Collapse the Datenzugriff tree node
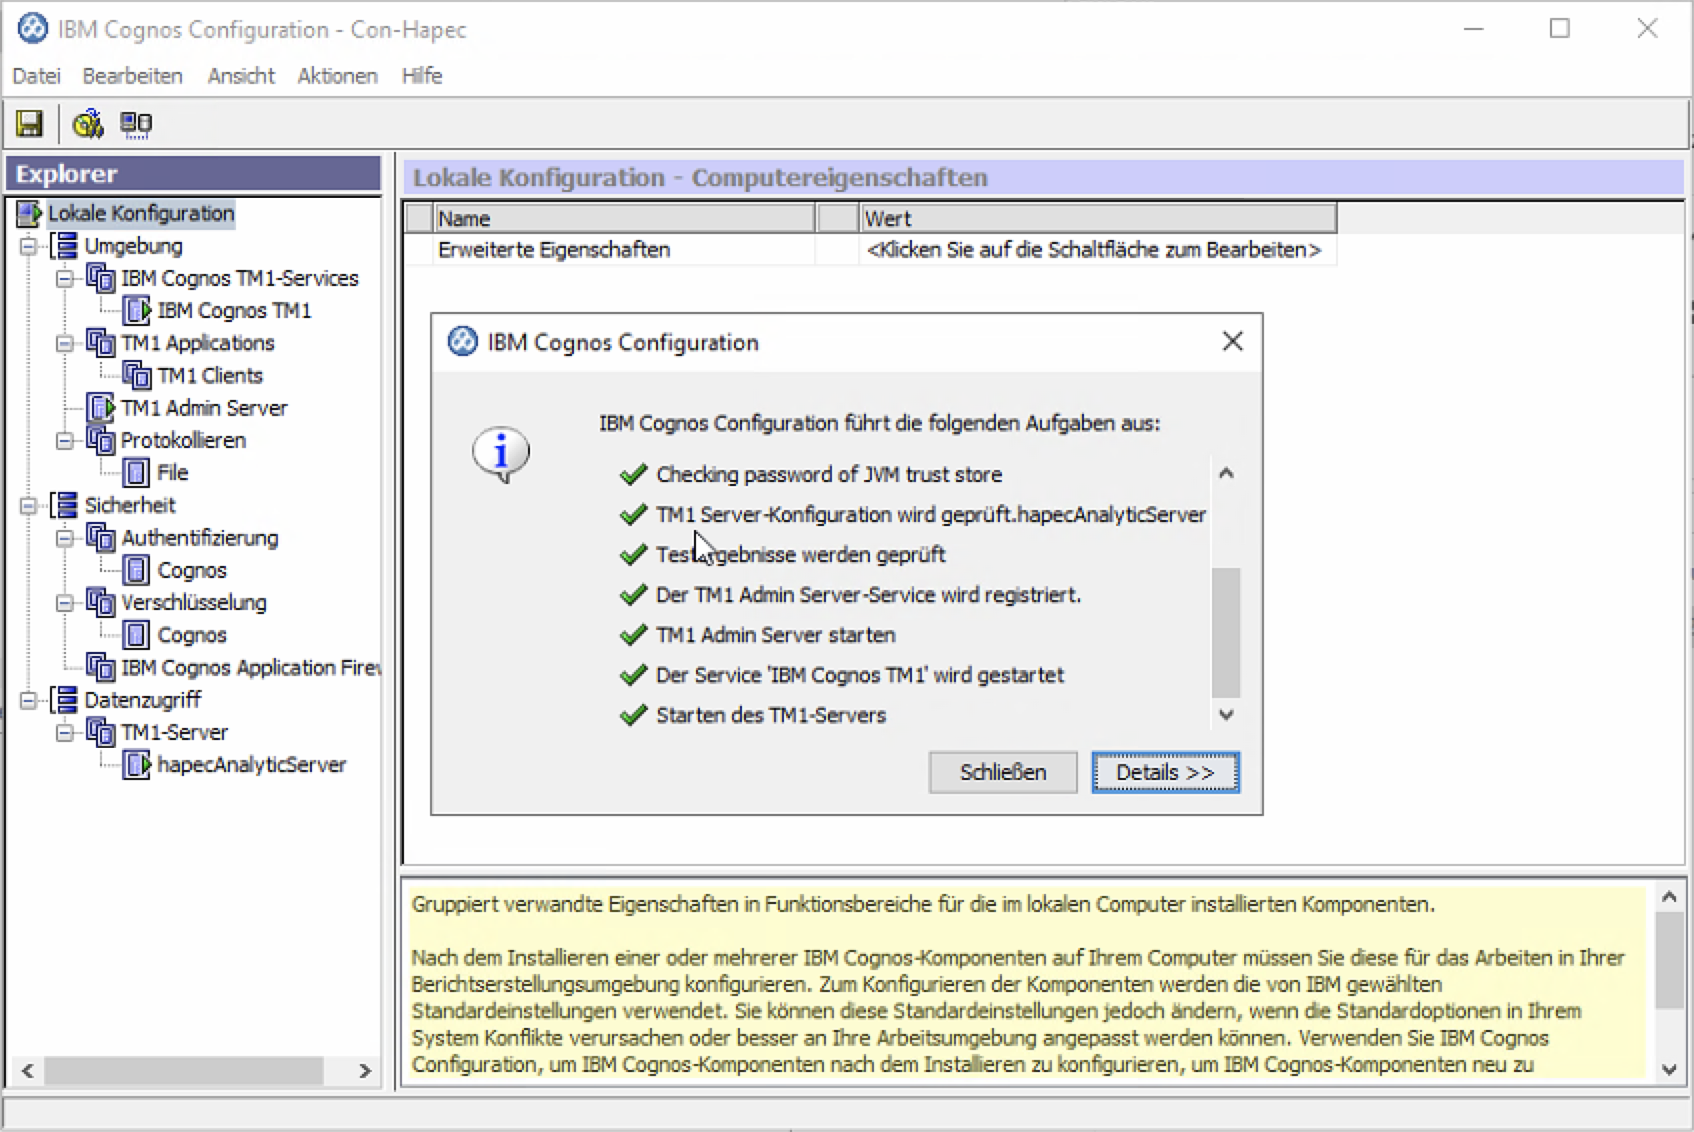The height and width of the screenshot is (1132, 1694). pos(29,700)
